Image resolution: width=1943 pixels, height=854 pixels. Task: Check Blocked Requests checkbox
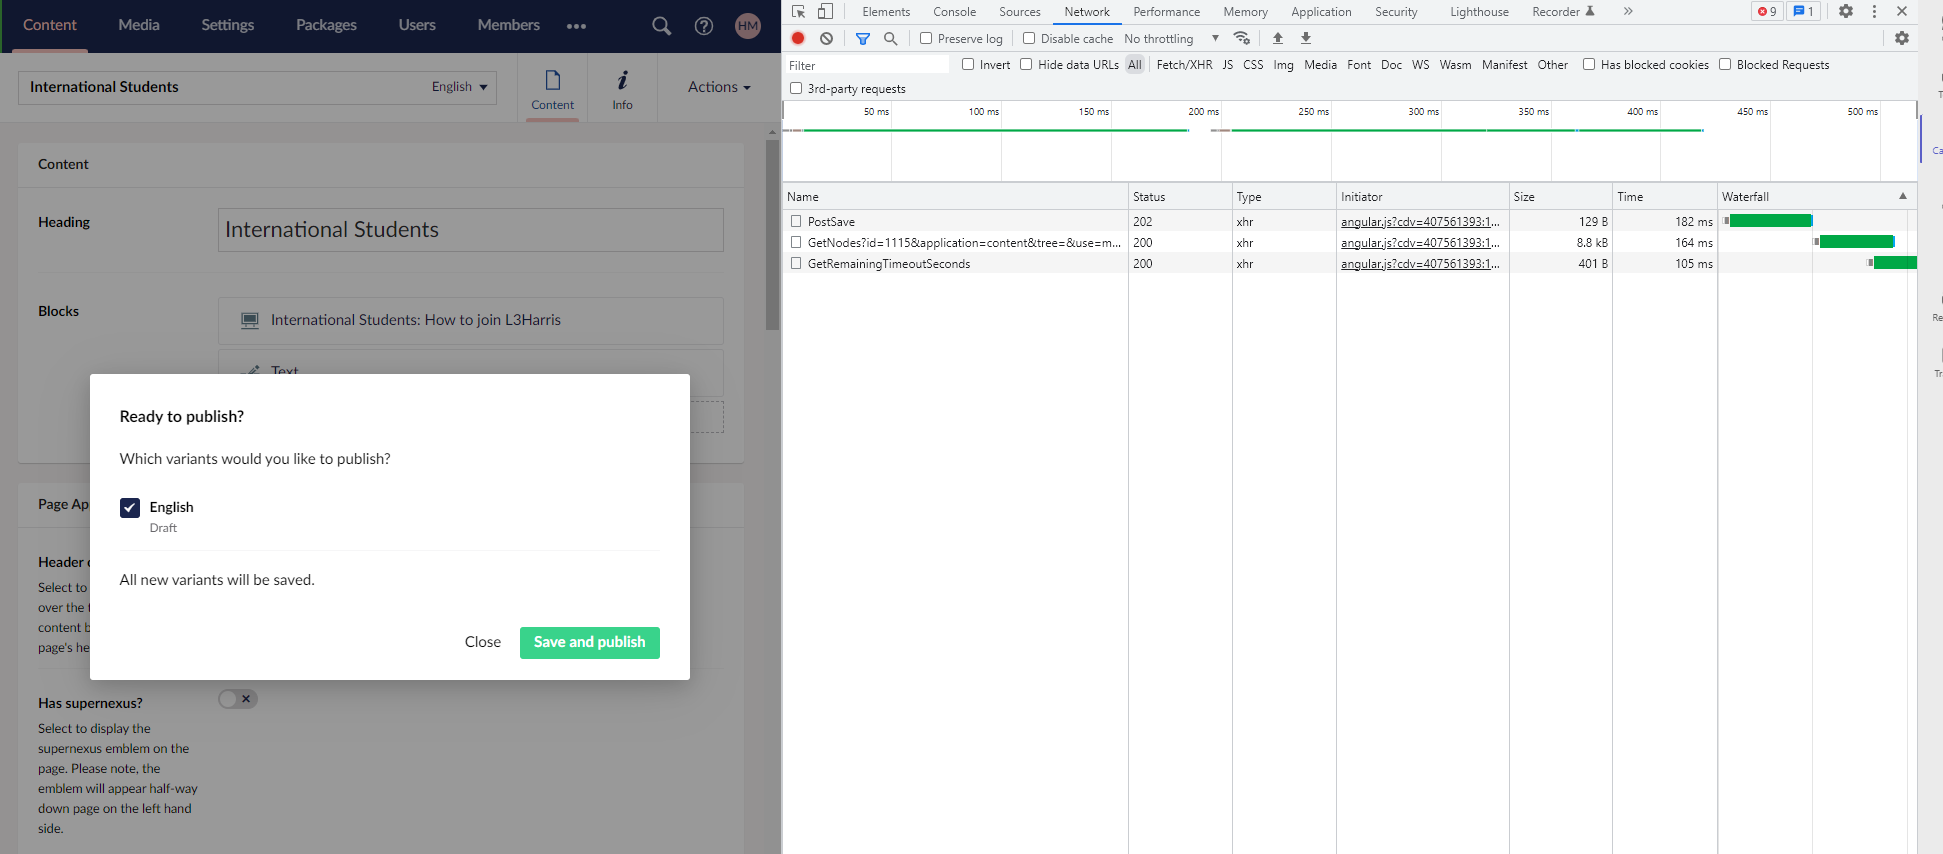point(1725,64)
